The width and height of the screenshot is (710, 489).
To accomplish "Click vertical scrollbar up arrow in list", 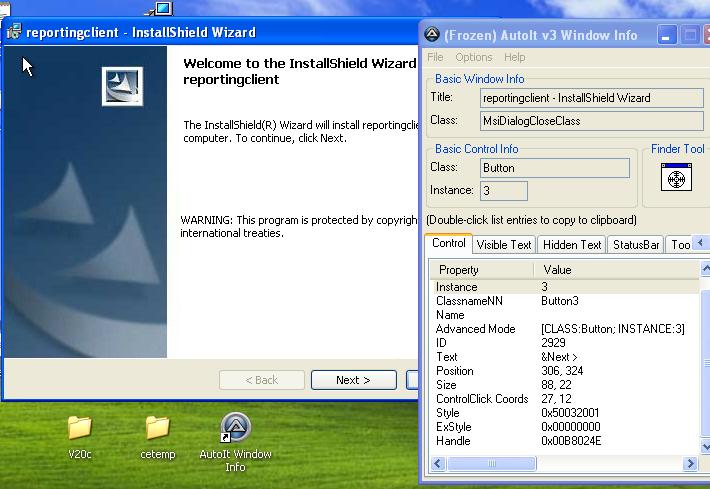I will [705, 269].
